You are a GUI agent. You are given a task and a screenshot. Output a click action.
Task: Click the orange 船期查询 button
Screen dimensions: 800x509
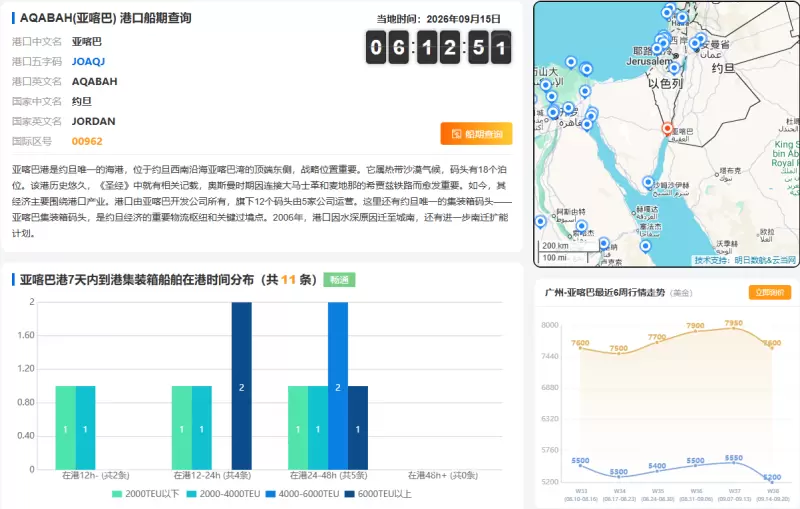coord(477,134)
